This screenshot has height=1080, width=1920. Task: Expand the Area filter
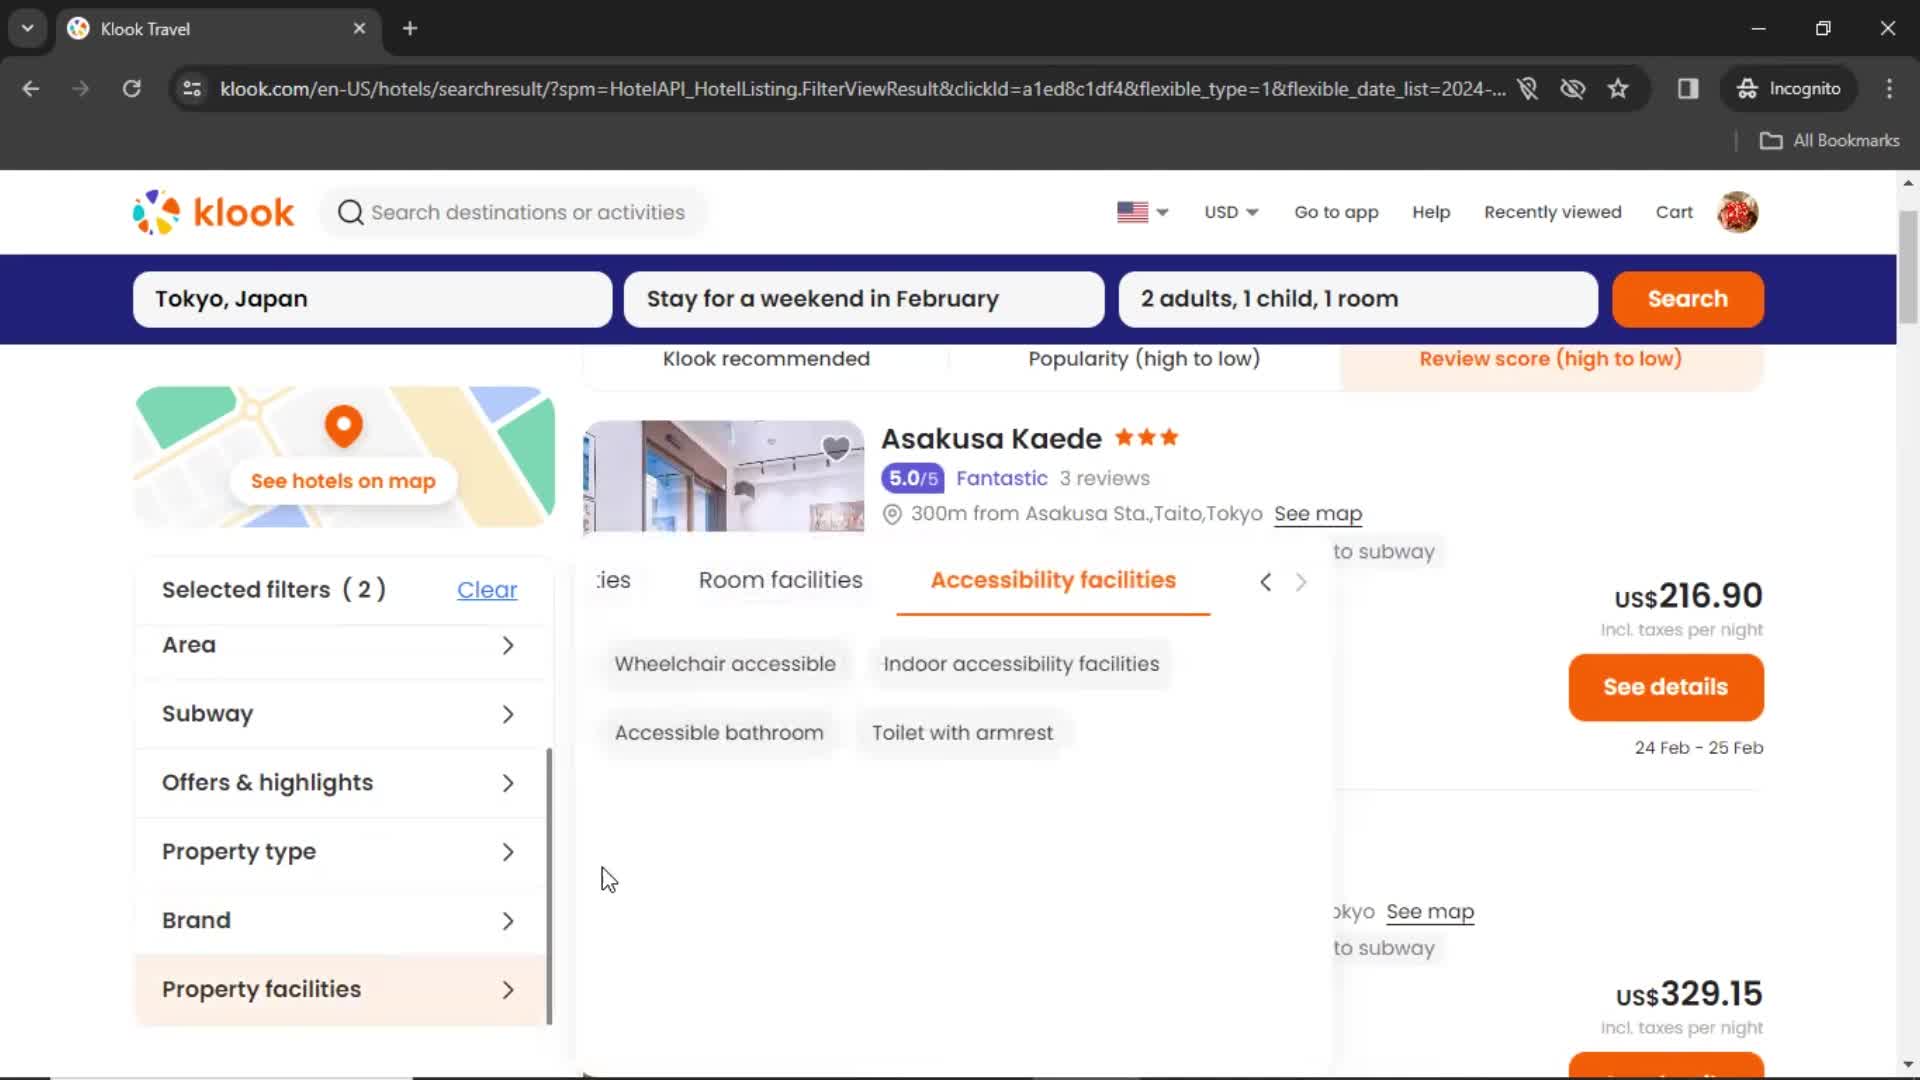pyautogui.click(x=339, y=645)
